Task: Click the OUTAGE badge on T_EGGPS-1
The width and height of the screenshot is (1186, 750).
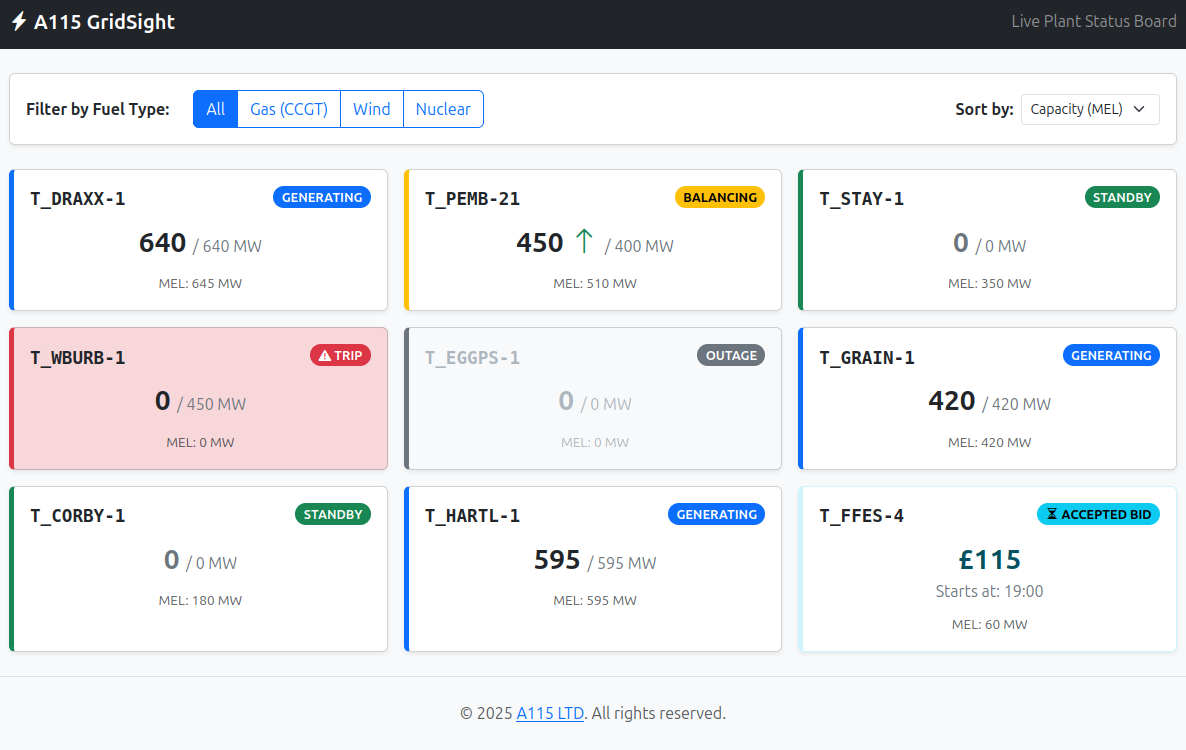Action: coord(731,355)
